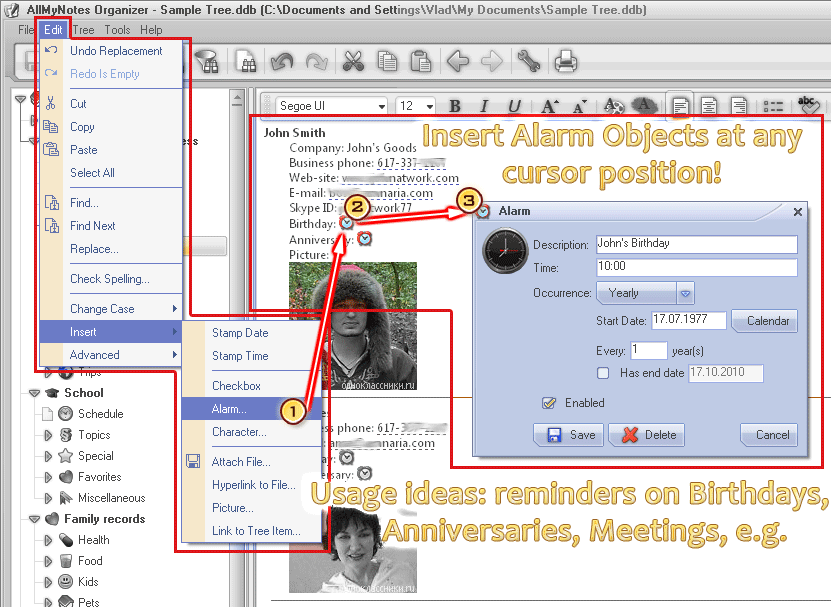Align text center
Viewport: 831px width, 607px height.
click(709, 106)
